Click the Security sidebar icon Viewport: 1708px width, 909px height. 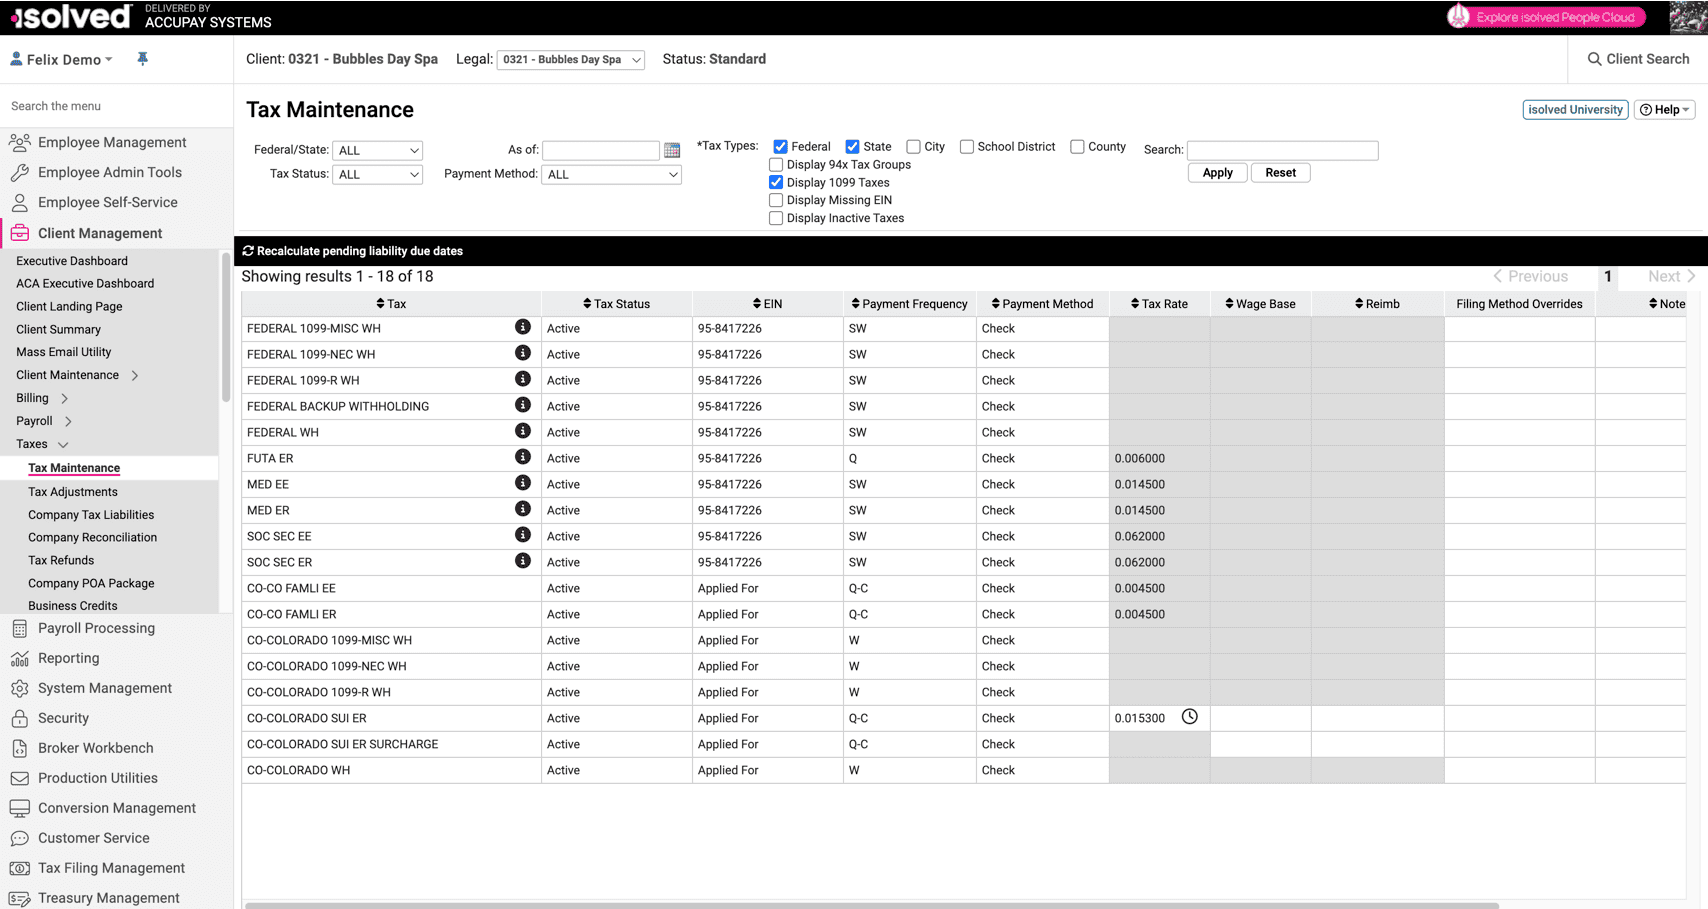tap(19, 718)
